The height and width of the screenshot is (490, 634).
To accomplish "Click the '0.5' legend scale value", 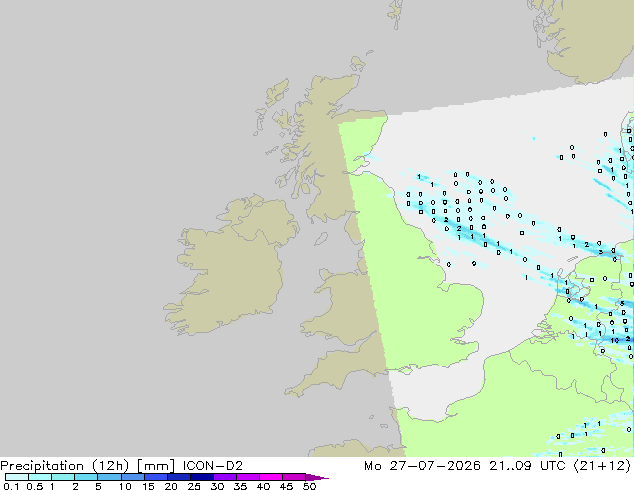I will pos(35,486).
